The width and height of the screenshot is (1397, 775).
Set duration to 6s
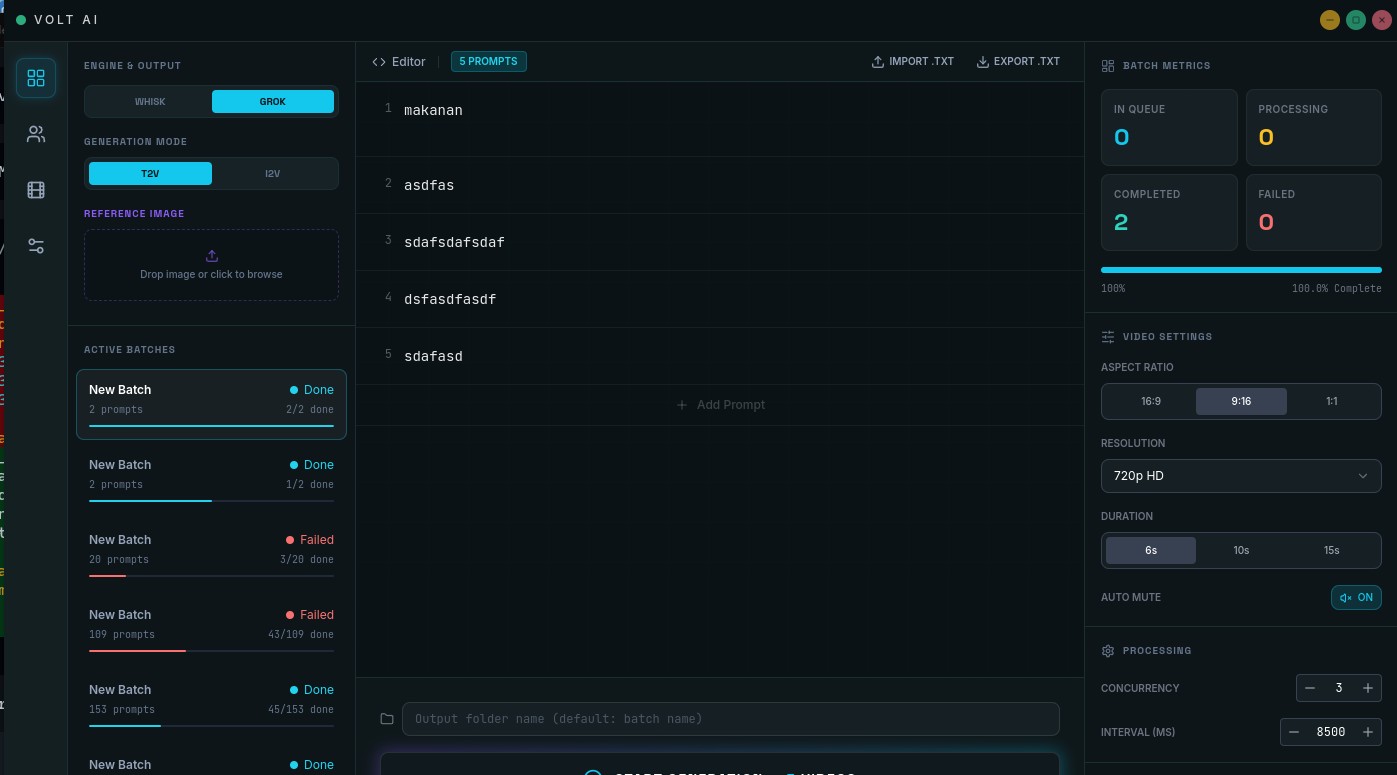tap(1151, 550)
